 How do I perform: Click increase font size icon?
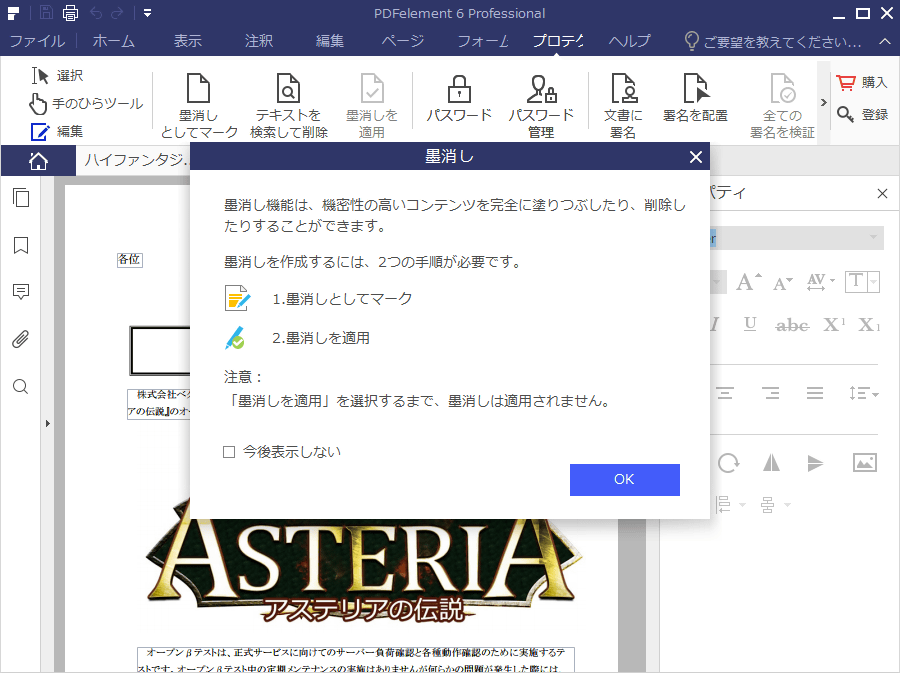coord(748,282)
